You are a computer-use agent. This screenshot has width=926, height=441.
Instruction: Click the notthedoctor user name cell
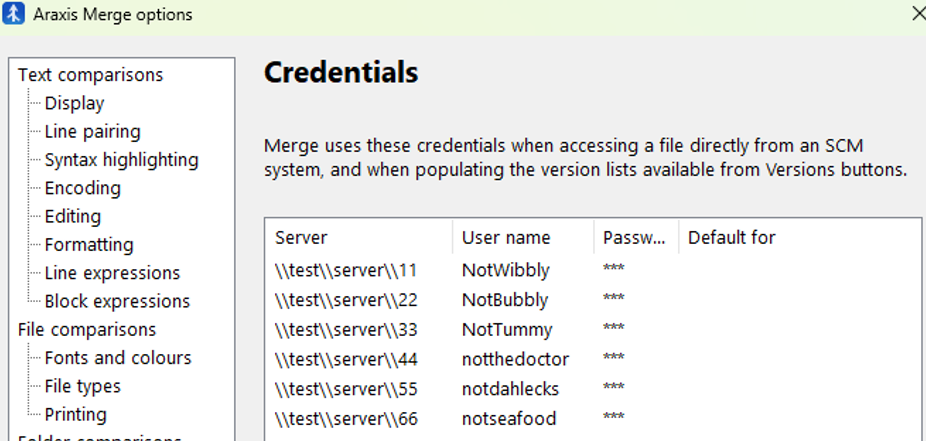pos(515,359)
